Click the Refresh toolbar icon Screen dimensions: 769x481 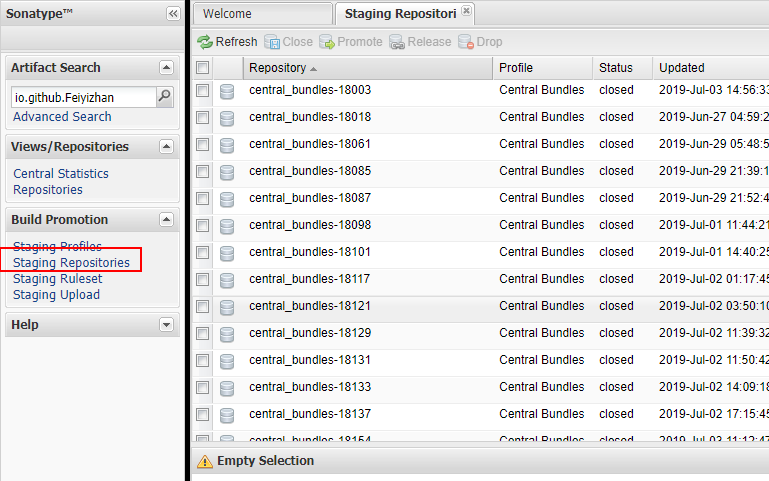coord(205,42)
